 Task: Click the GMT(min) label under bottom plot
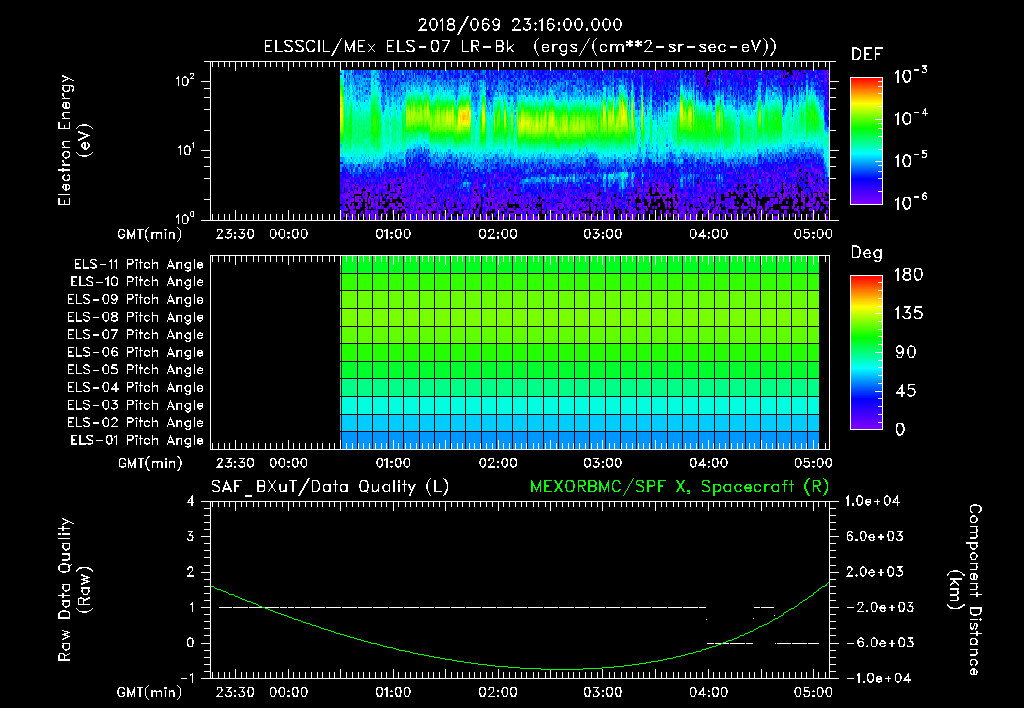click(x=149, y=692)
